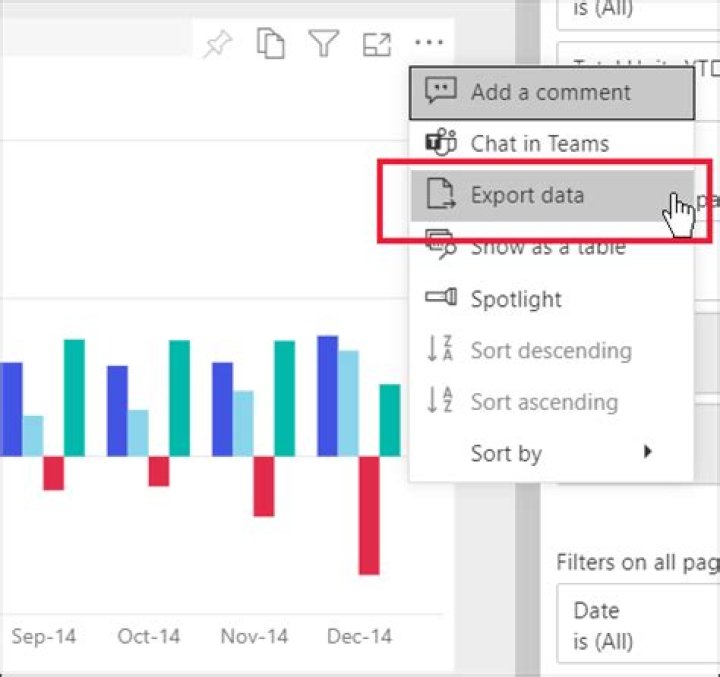Copy visual as image icon
The image size is (720, 677).
[270, 44]
